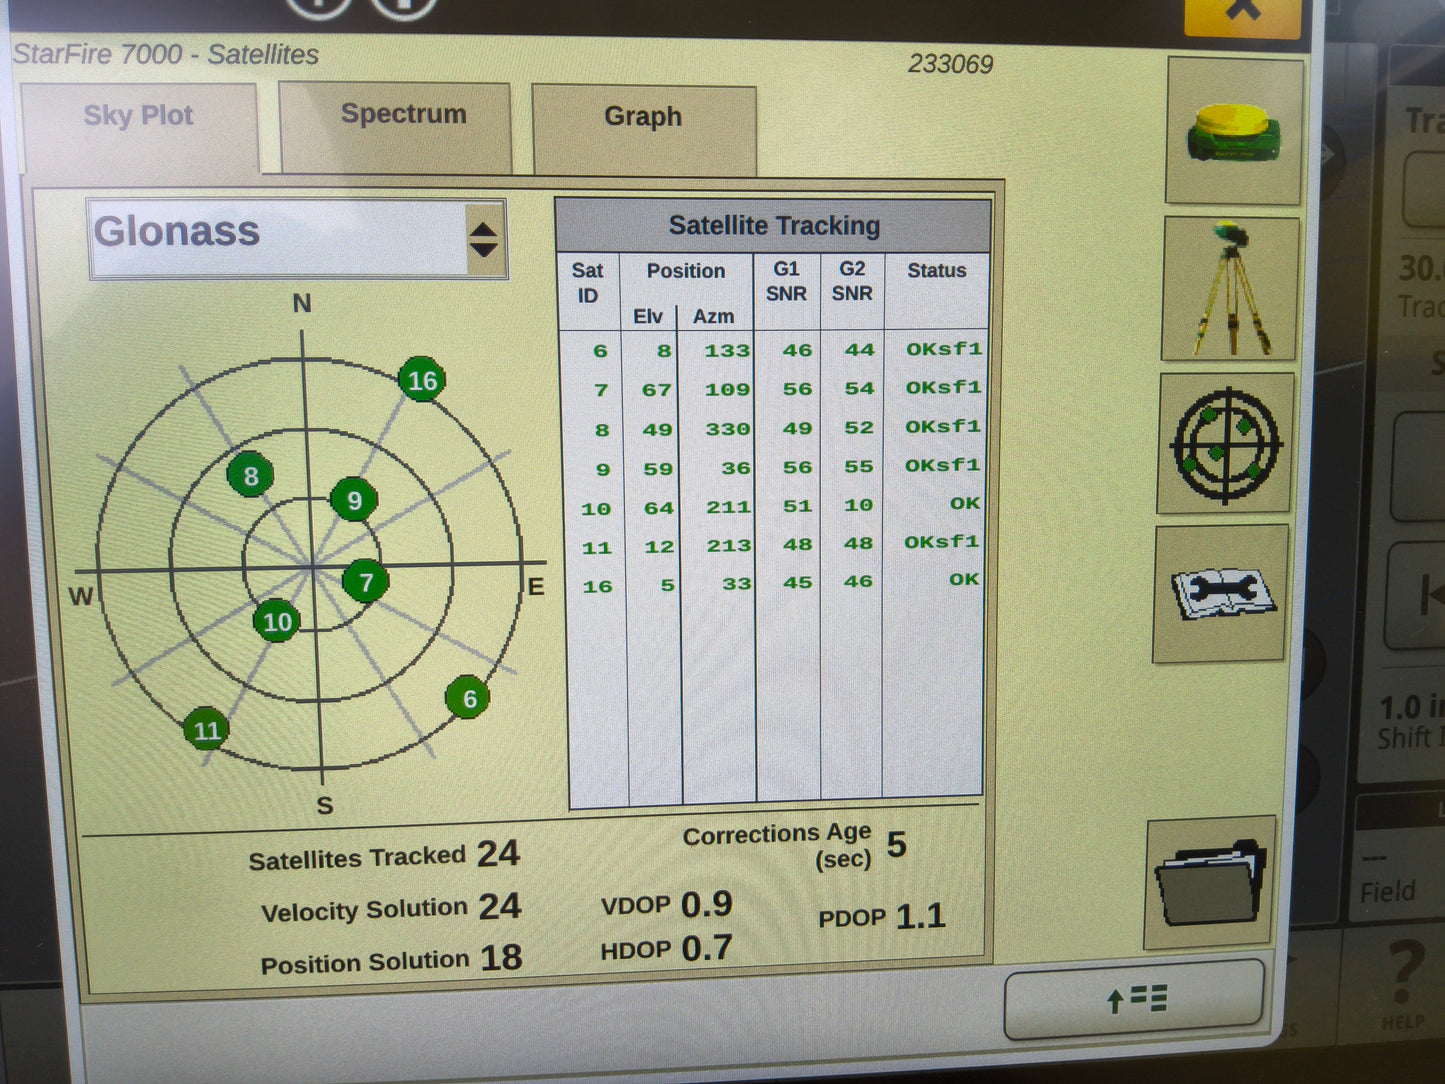
Task: Click the Azm column header
Action: pos(713,316)
